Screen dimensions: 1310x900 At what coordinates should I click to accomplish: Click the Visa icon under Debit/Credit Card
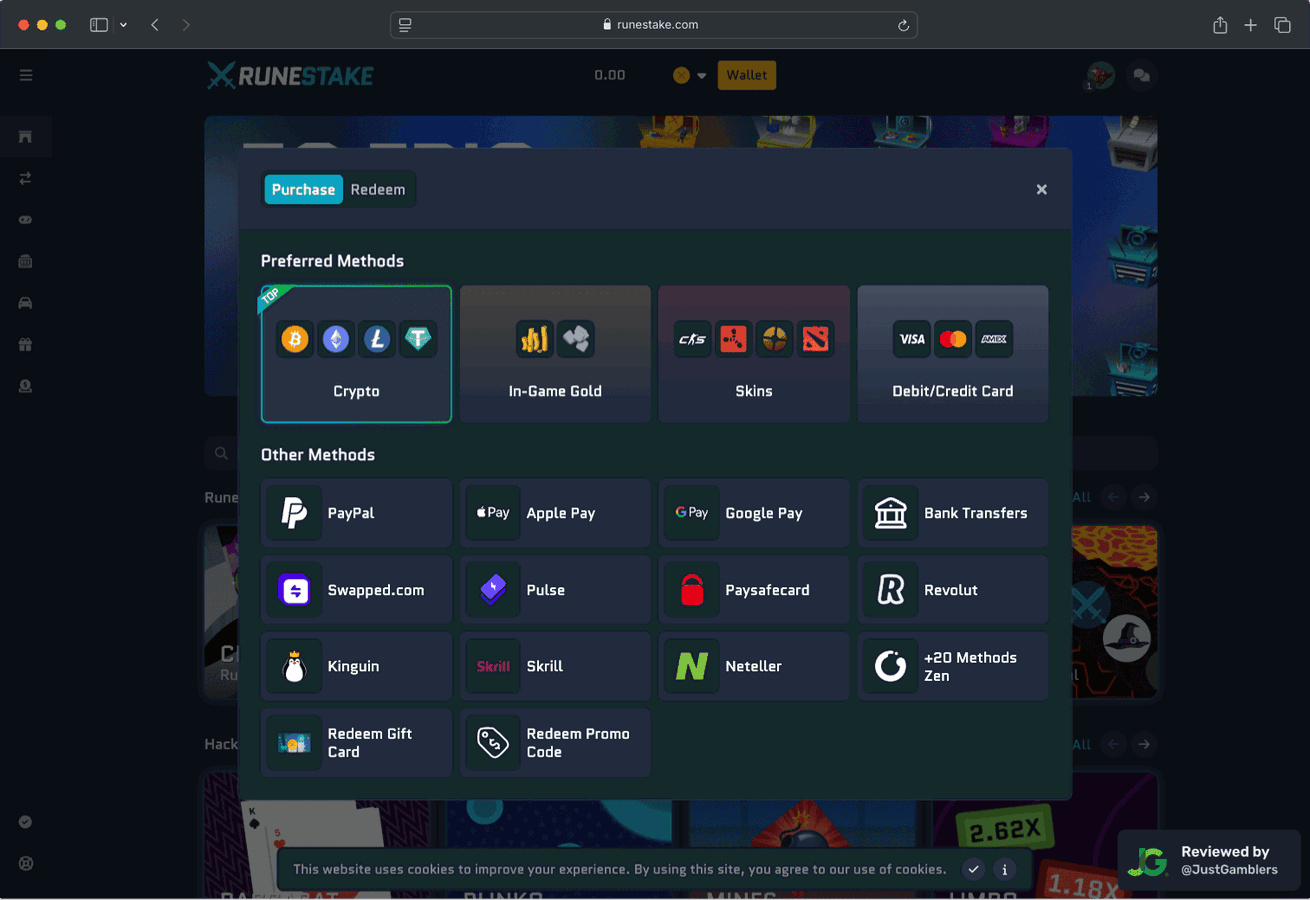(911, 339)
